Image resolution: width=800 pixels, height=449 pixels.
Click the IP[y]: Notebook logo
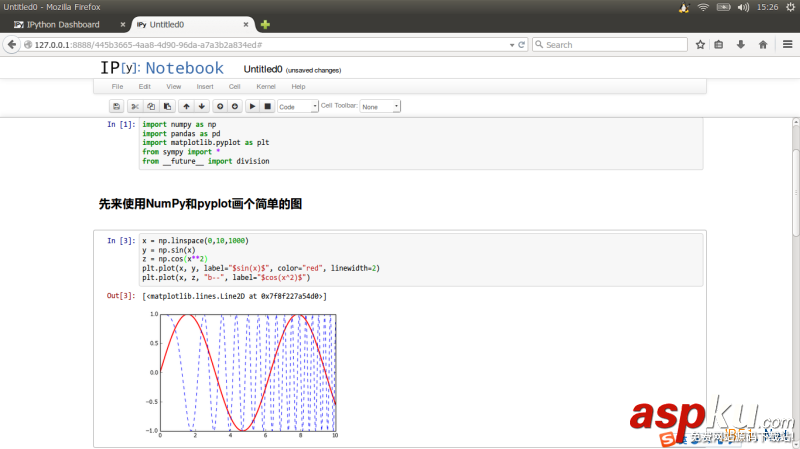[x=162, y=68]
